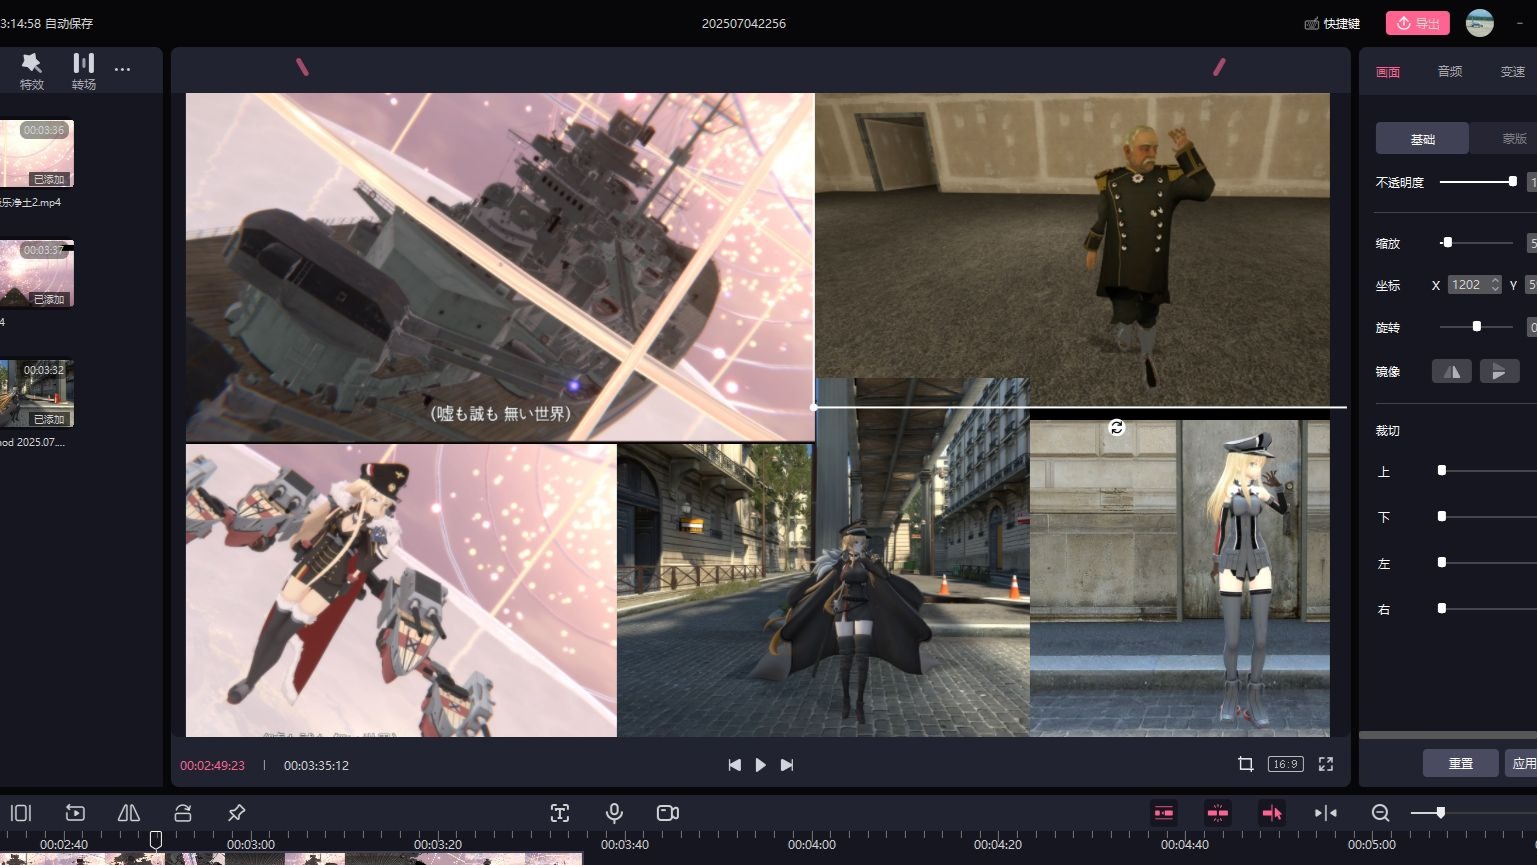This screenshot has width=1537, height=865.
Task: Select the subtitle recognition icon in timeline toolbar
Action: pos(560,813)
